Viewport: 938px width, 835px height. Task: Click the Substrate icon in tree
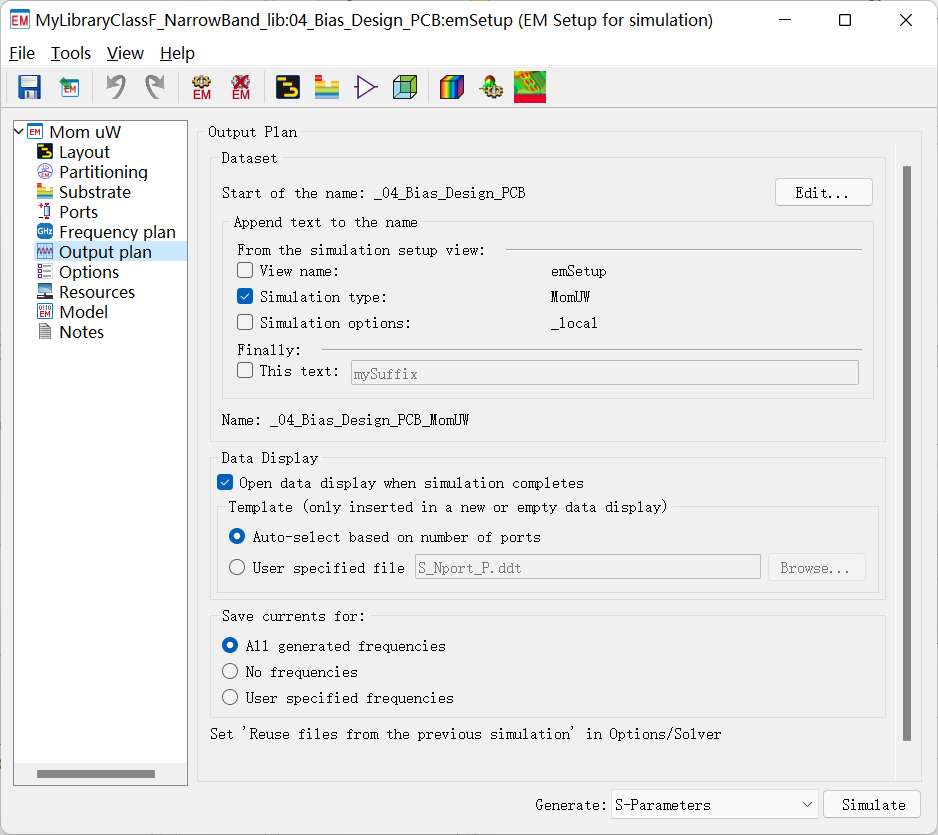coord(45,192)
